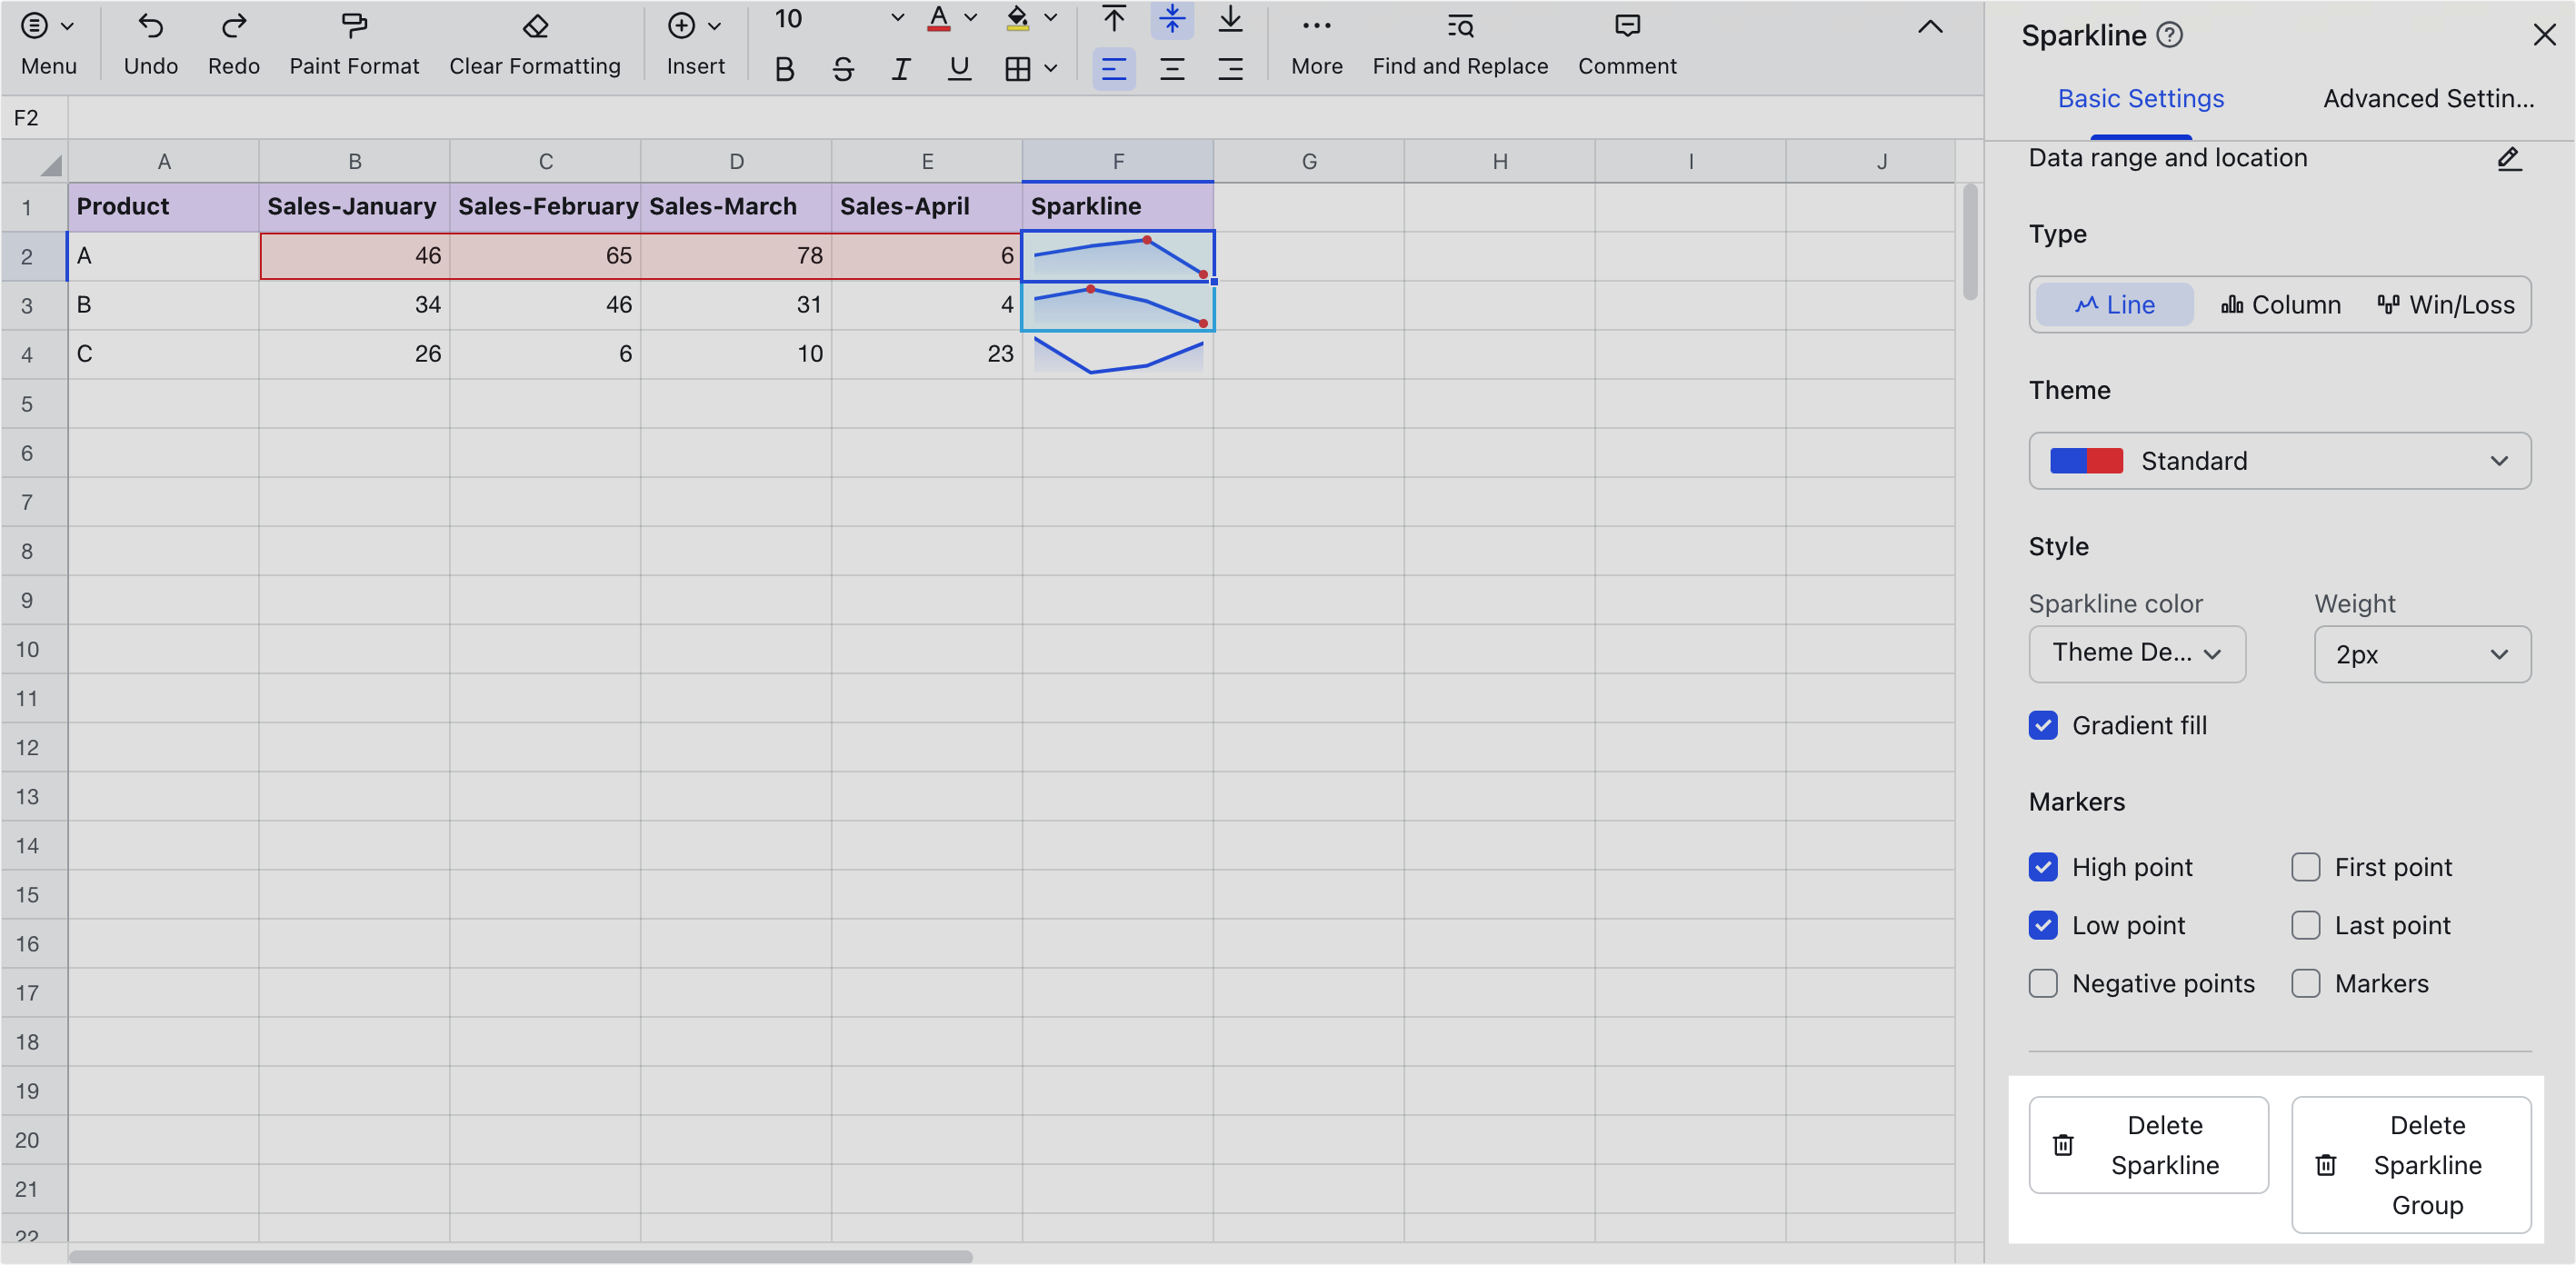Open Find and Replace

point(1459,42)
